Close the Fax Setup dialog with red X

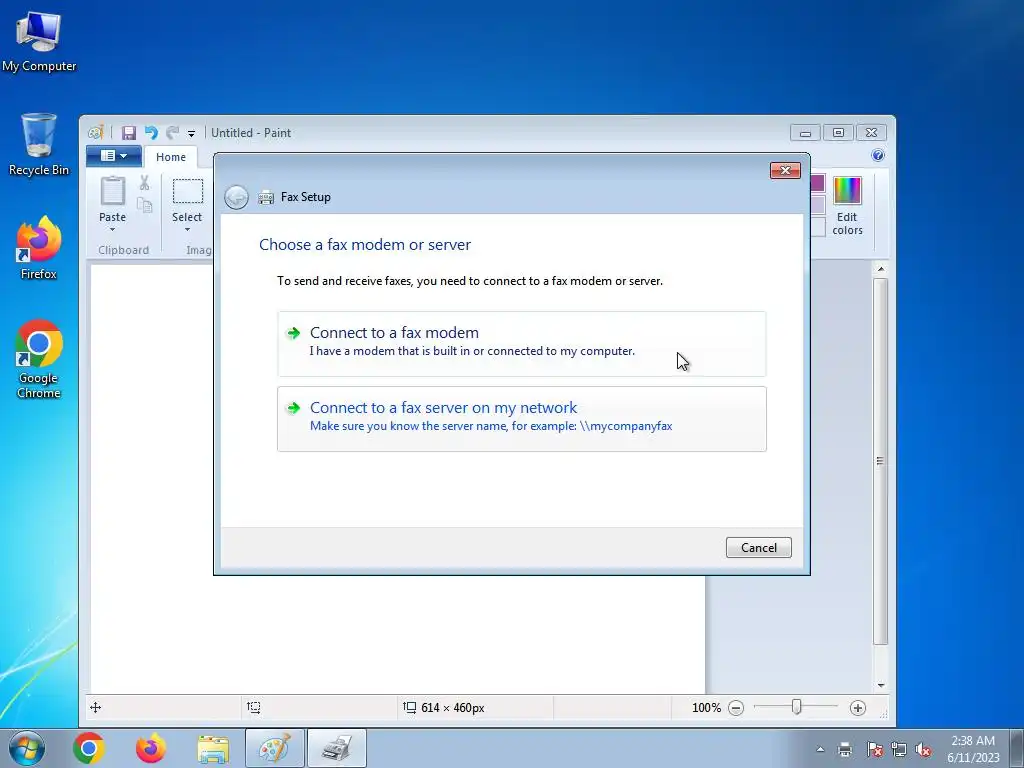tap(785, 170)
